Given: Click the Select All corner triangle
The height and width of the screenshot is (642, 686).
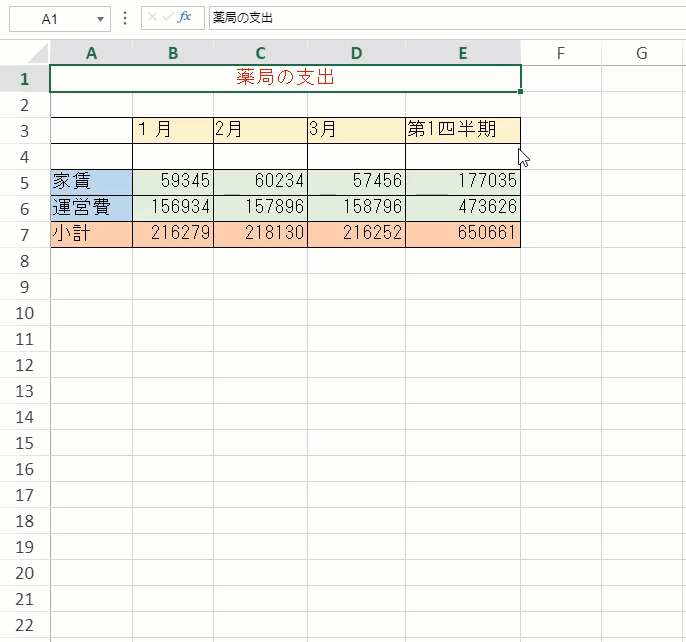Looking at the screenshot, I should click(38, 53).
